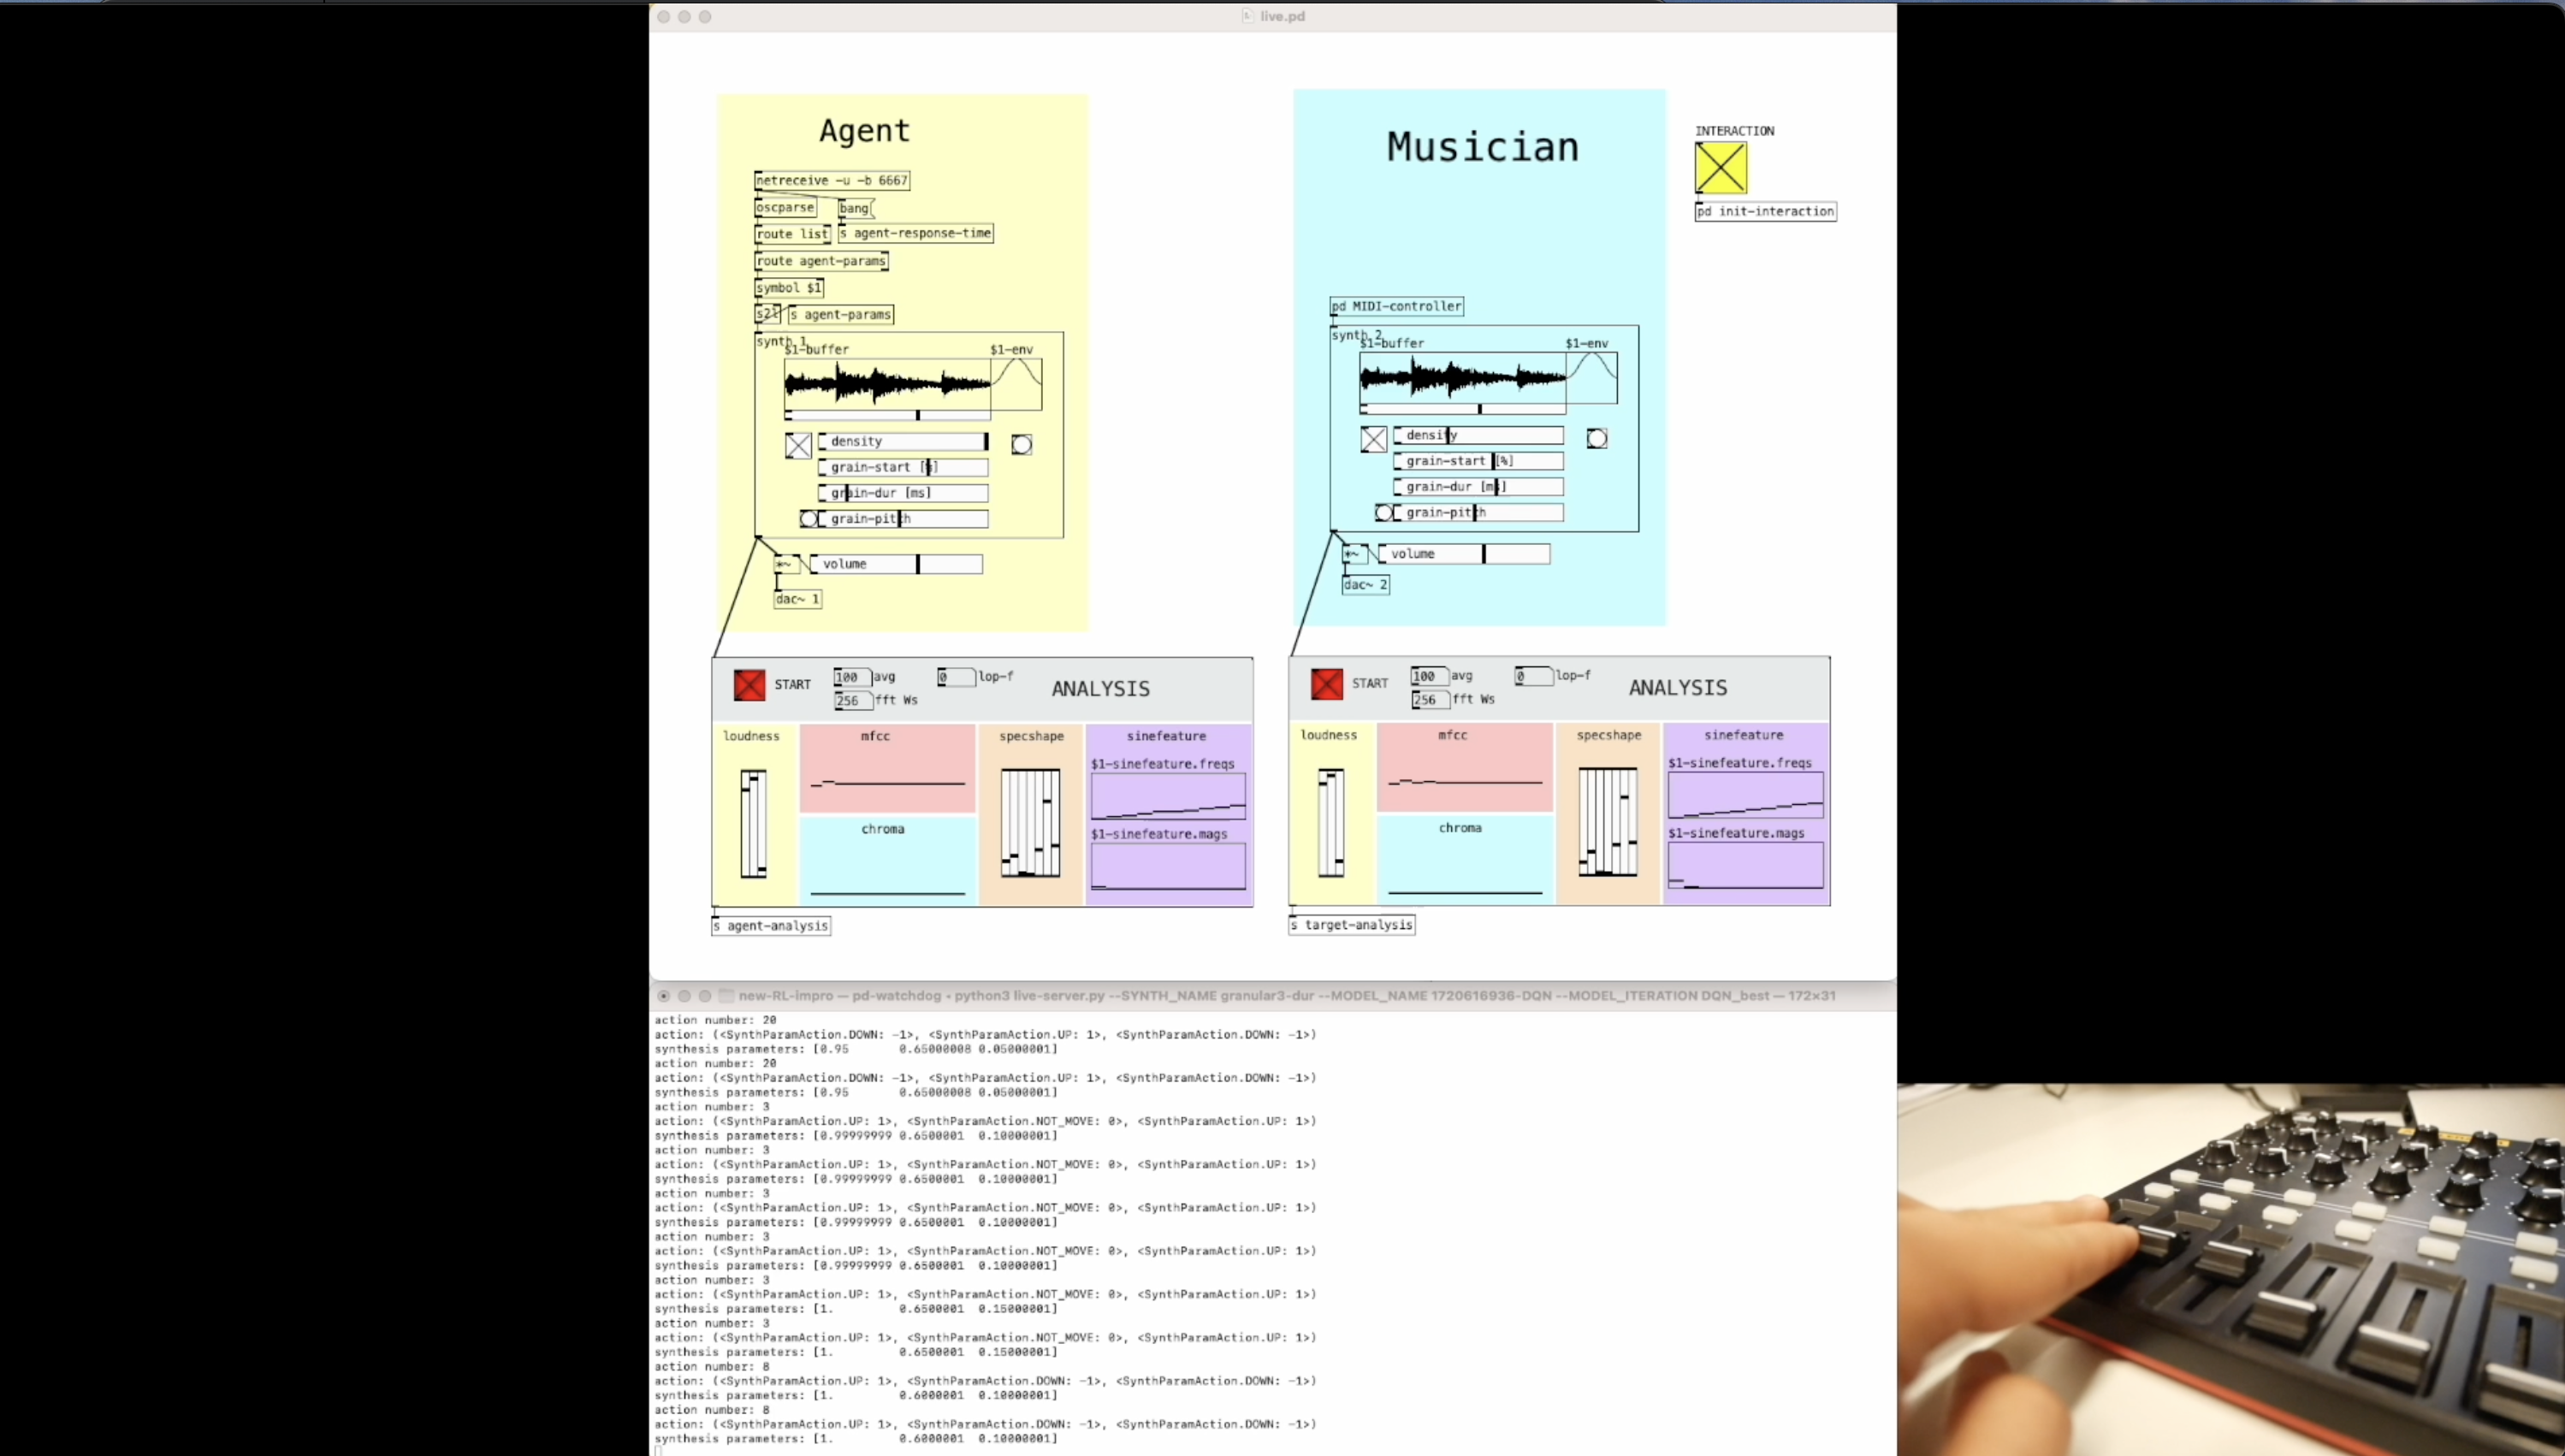
Task: Click position slider under Musician waveform buffer
Action: click(x=1463, y=409)
